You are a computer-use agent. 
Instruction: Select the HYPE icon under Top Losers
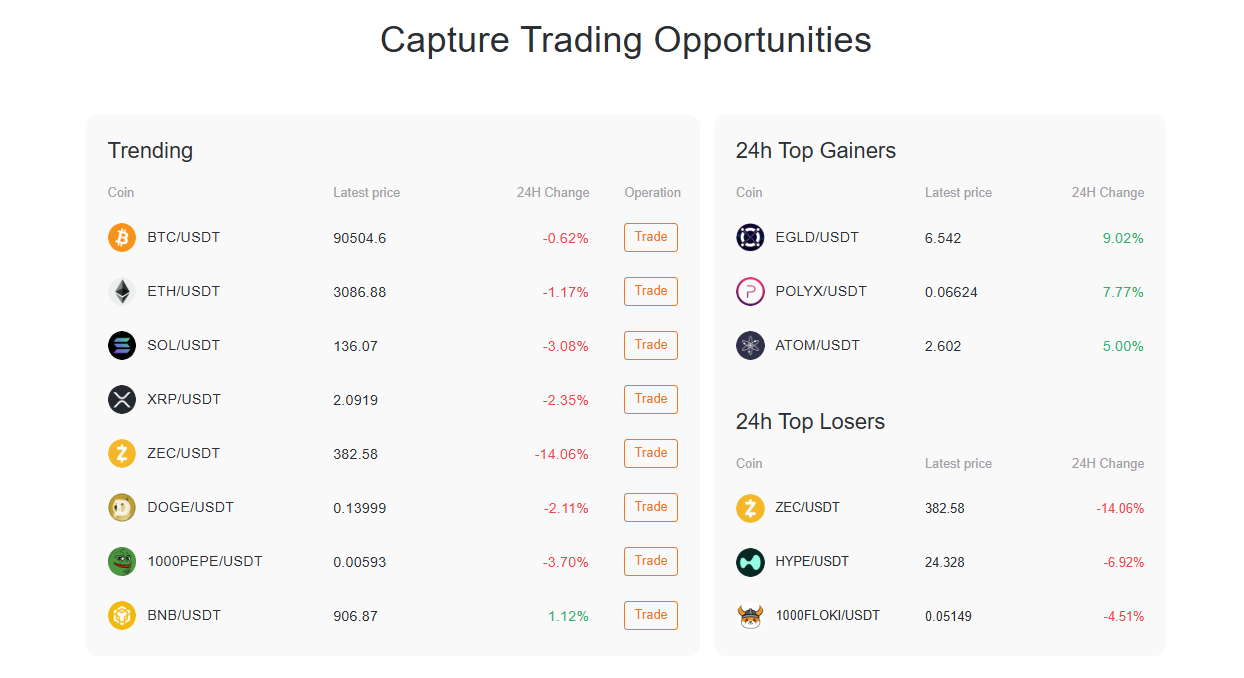click(x=750, y=562)
